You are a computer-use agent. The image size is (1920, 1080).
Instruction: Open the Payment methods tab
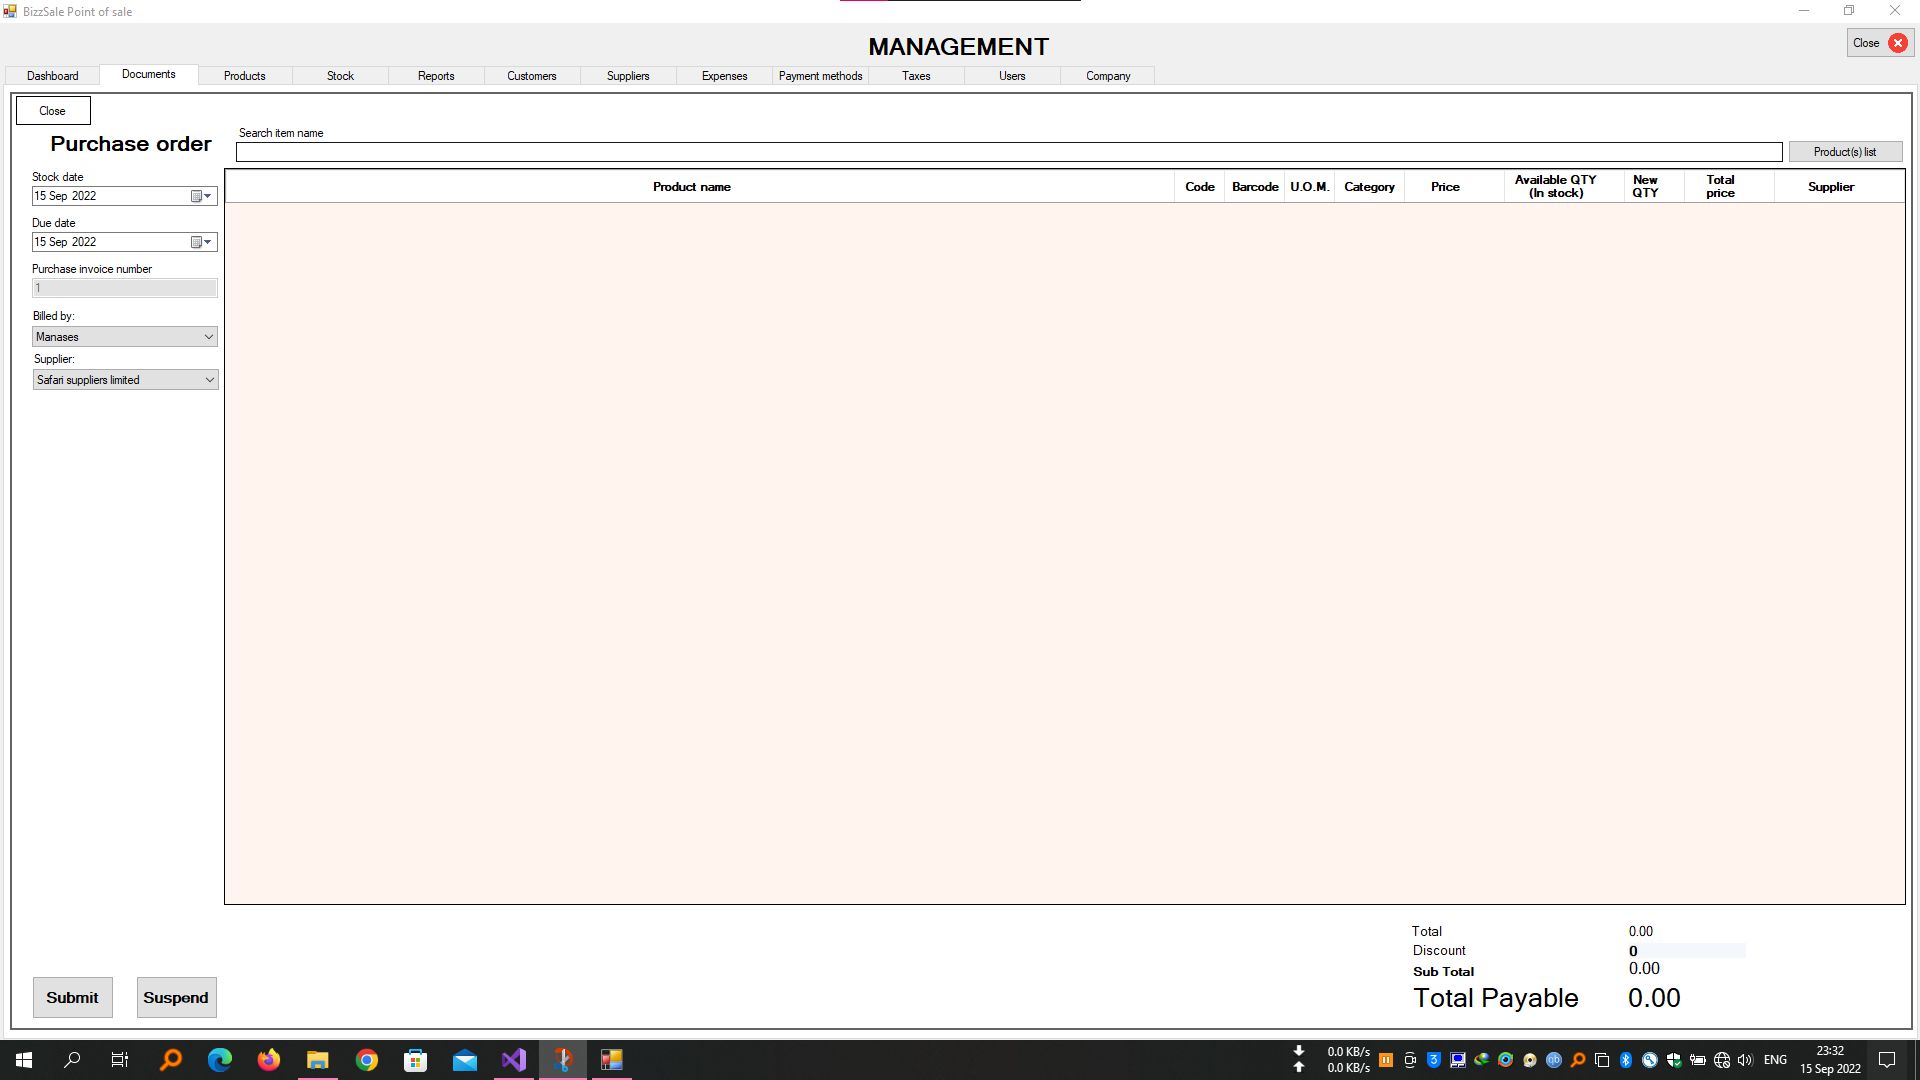pos(820,76)
